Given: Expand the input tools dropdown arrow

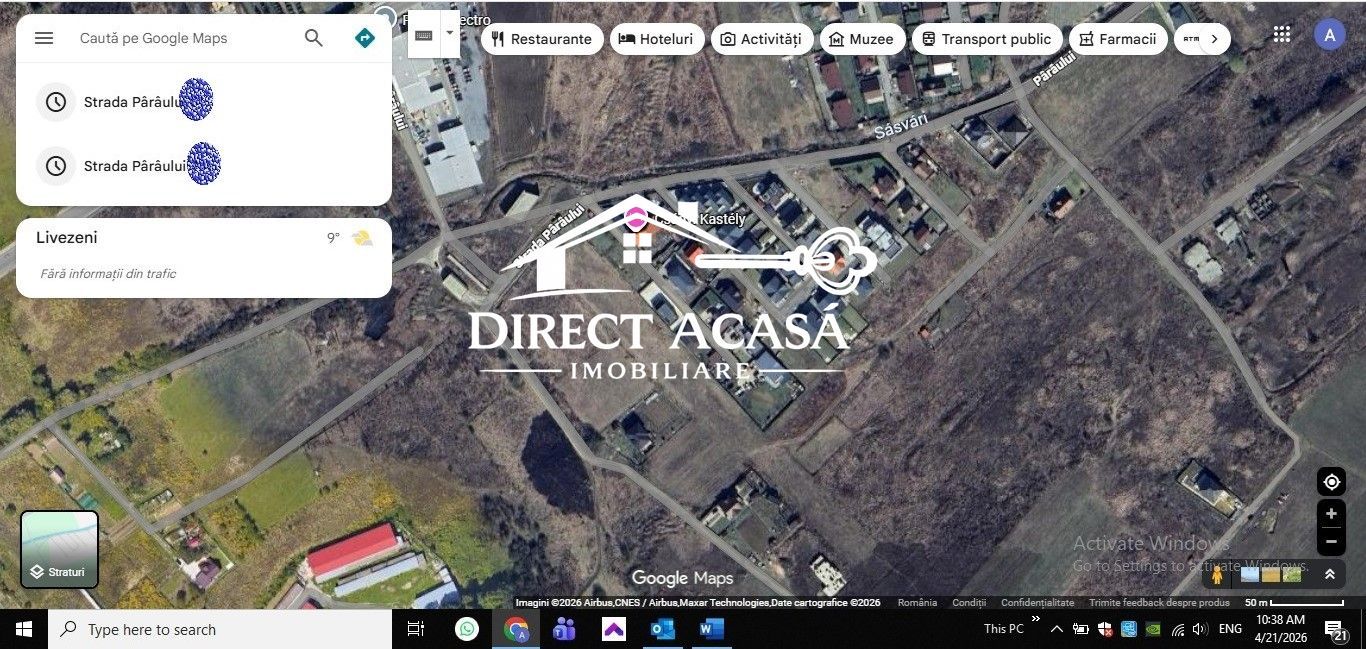Looking at the screenshot, I should pyautogui.click(x=450, y=33).
